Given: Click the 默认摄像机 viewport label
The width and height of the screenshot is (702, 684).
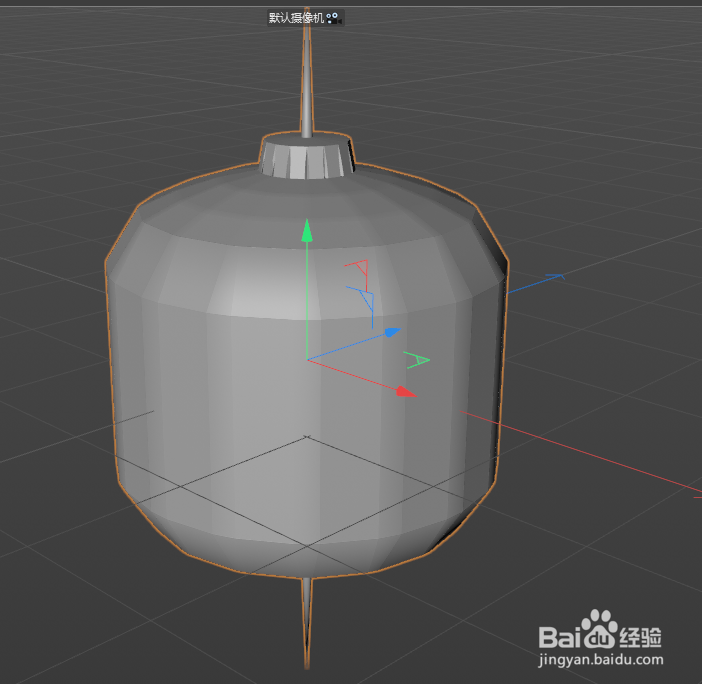Looking at the screenshot, I should (x=296, y=18).
